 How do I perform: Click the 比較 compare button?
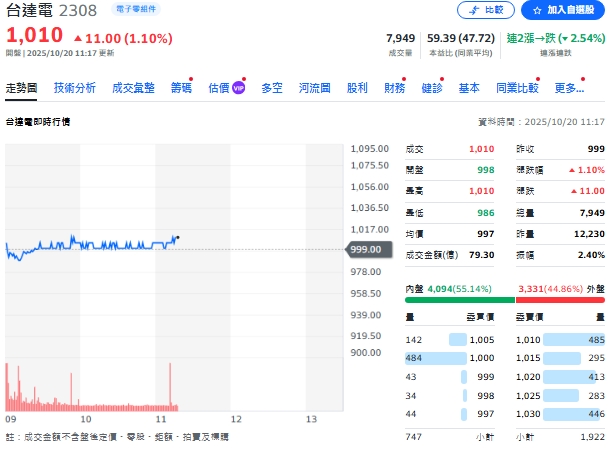[x=485, y=10]
